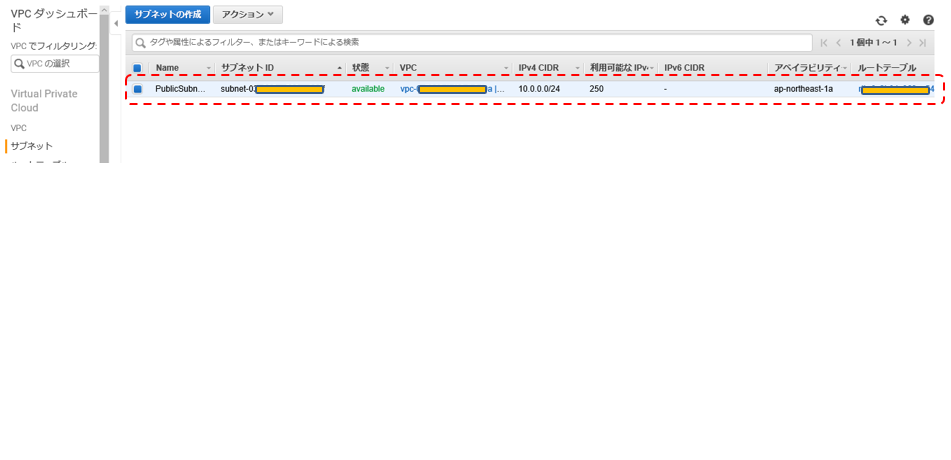Go to next page of results
951x460 pixels.
coord(909,42)
